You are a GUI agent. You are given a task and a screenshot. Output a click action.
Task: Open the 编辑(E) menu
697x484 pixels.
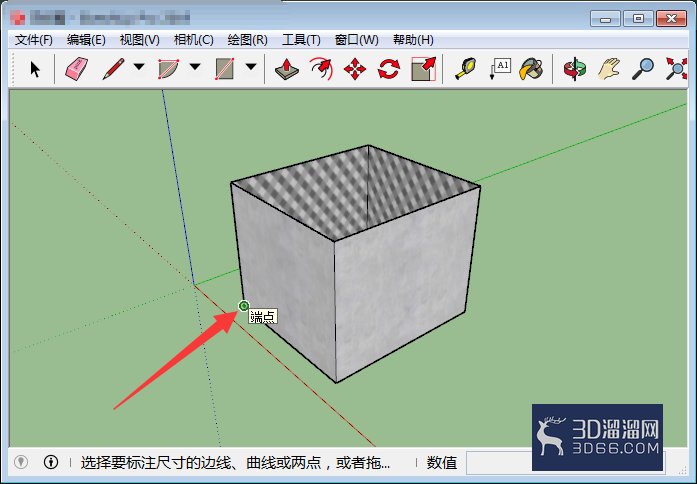coord(86,40)
